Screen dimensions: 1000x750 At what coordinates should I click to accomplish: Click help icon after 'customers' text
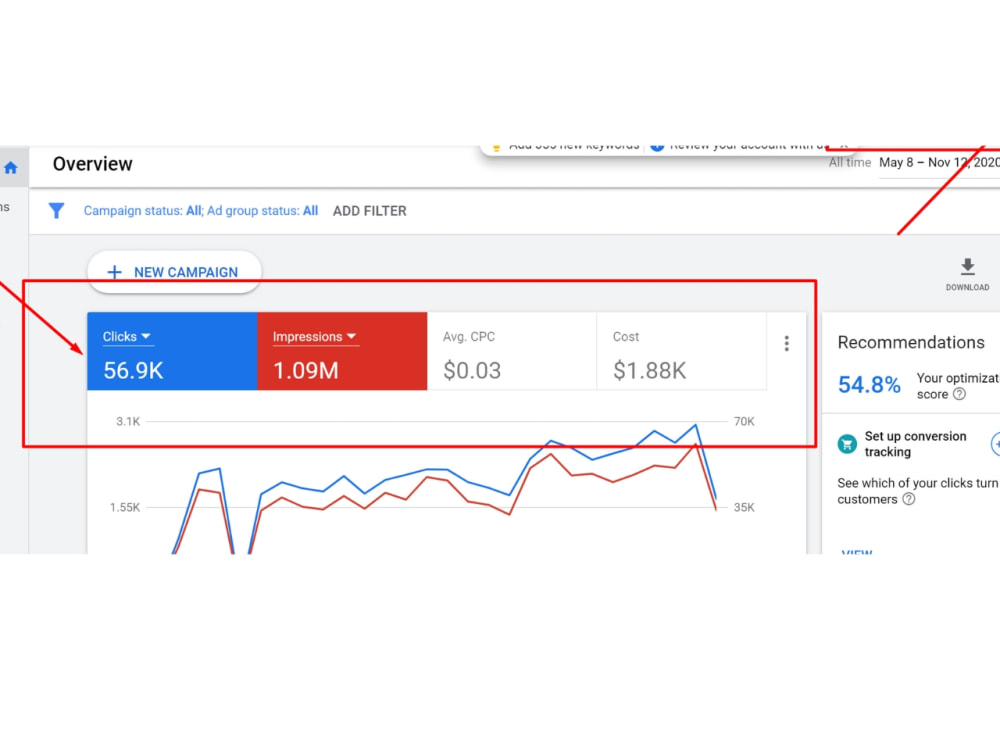click(909, 499)
